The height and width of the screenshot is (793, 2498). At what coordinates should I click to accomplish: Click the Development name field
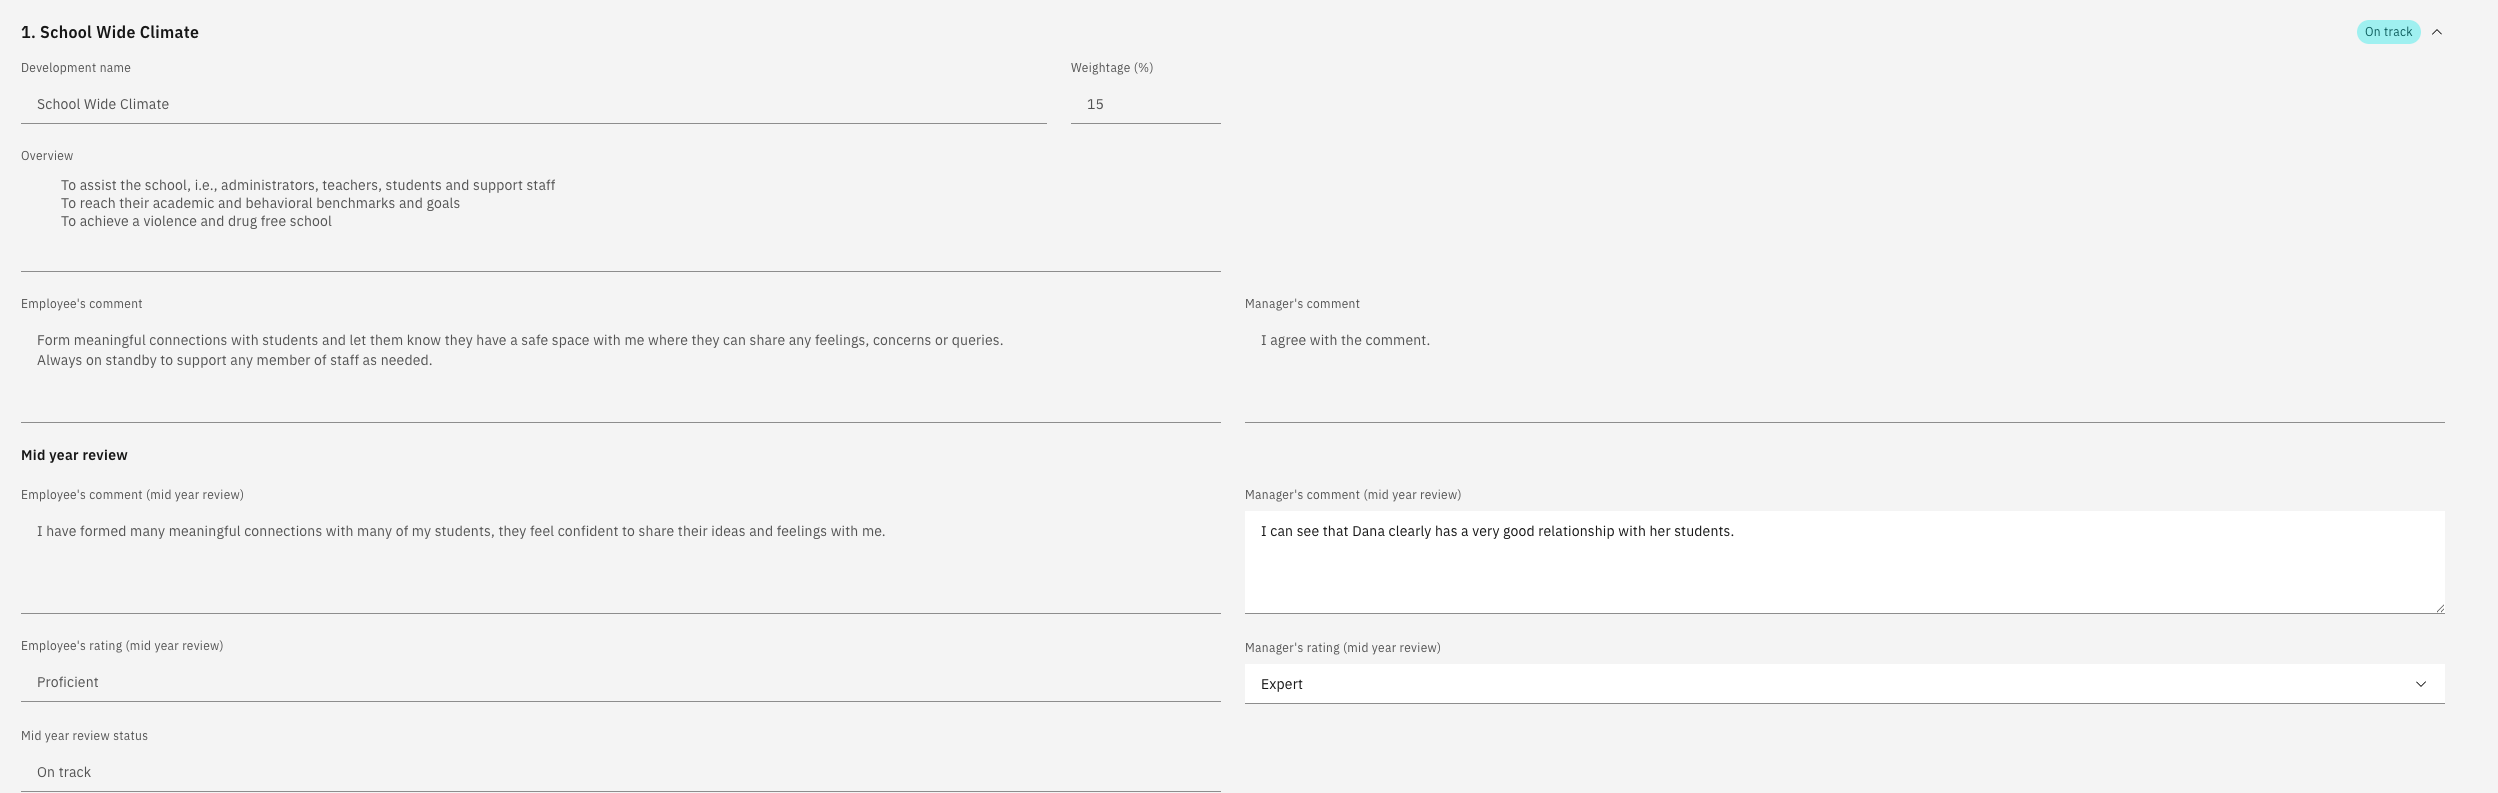(533, 104)
